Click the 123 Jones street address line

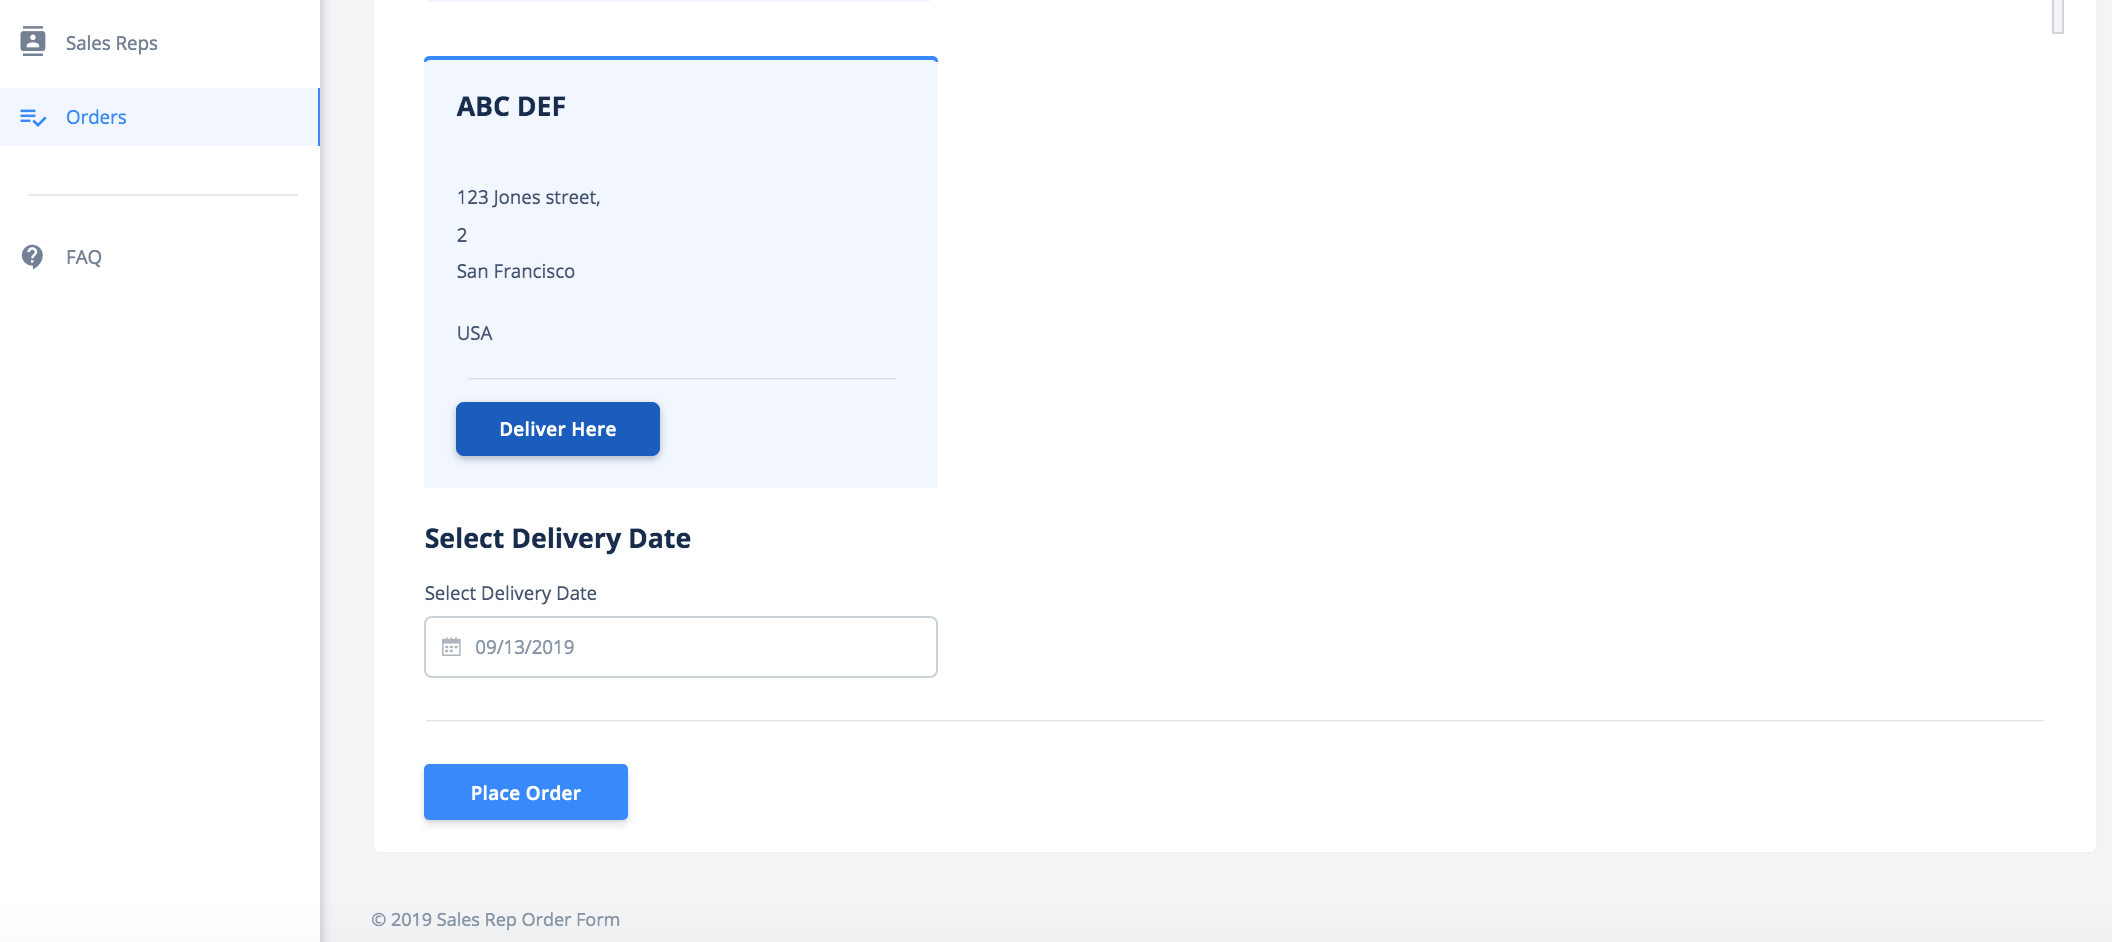[x=528, y=197]
